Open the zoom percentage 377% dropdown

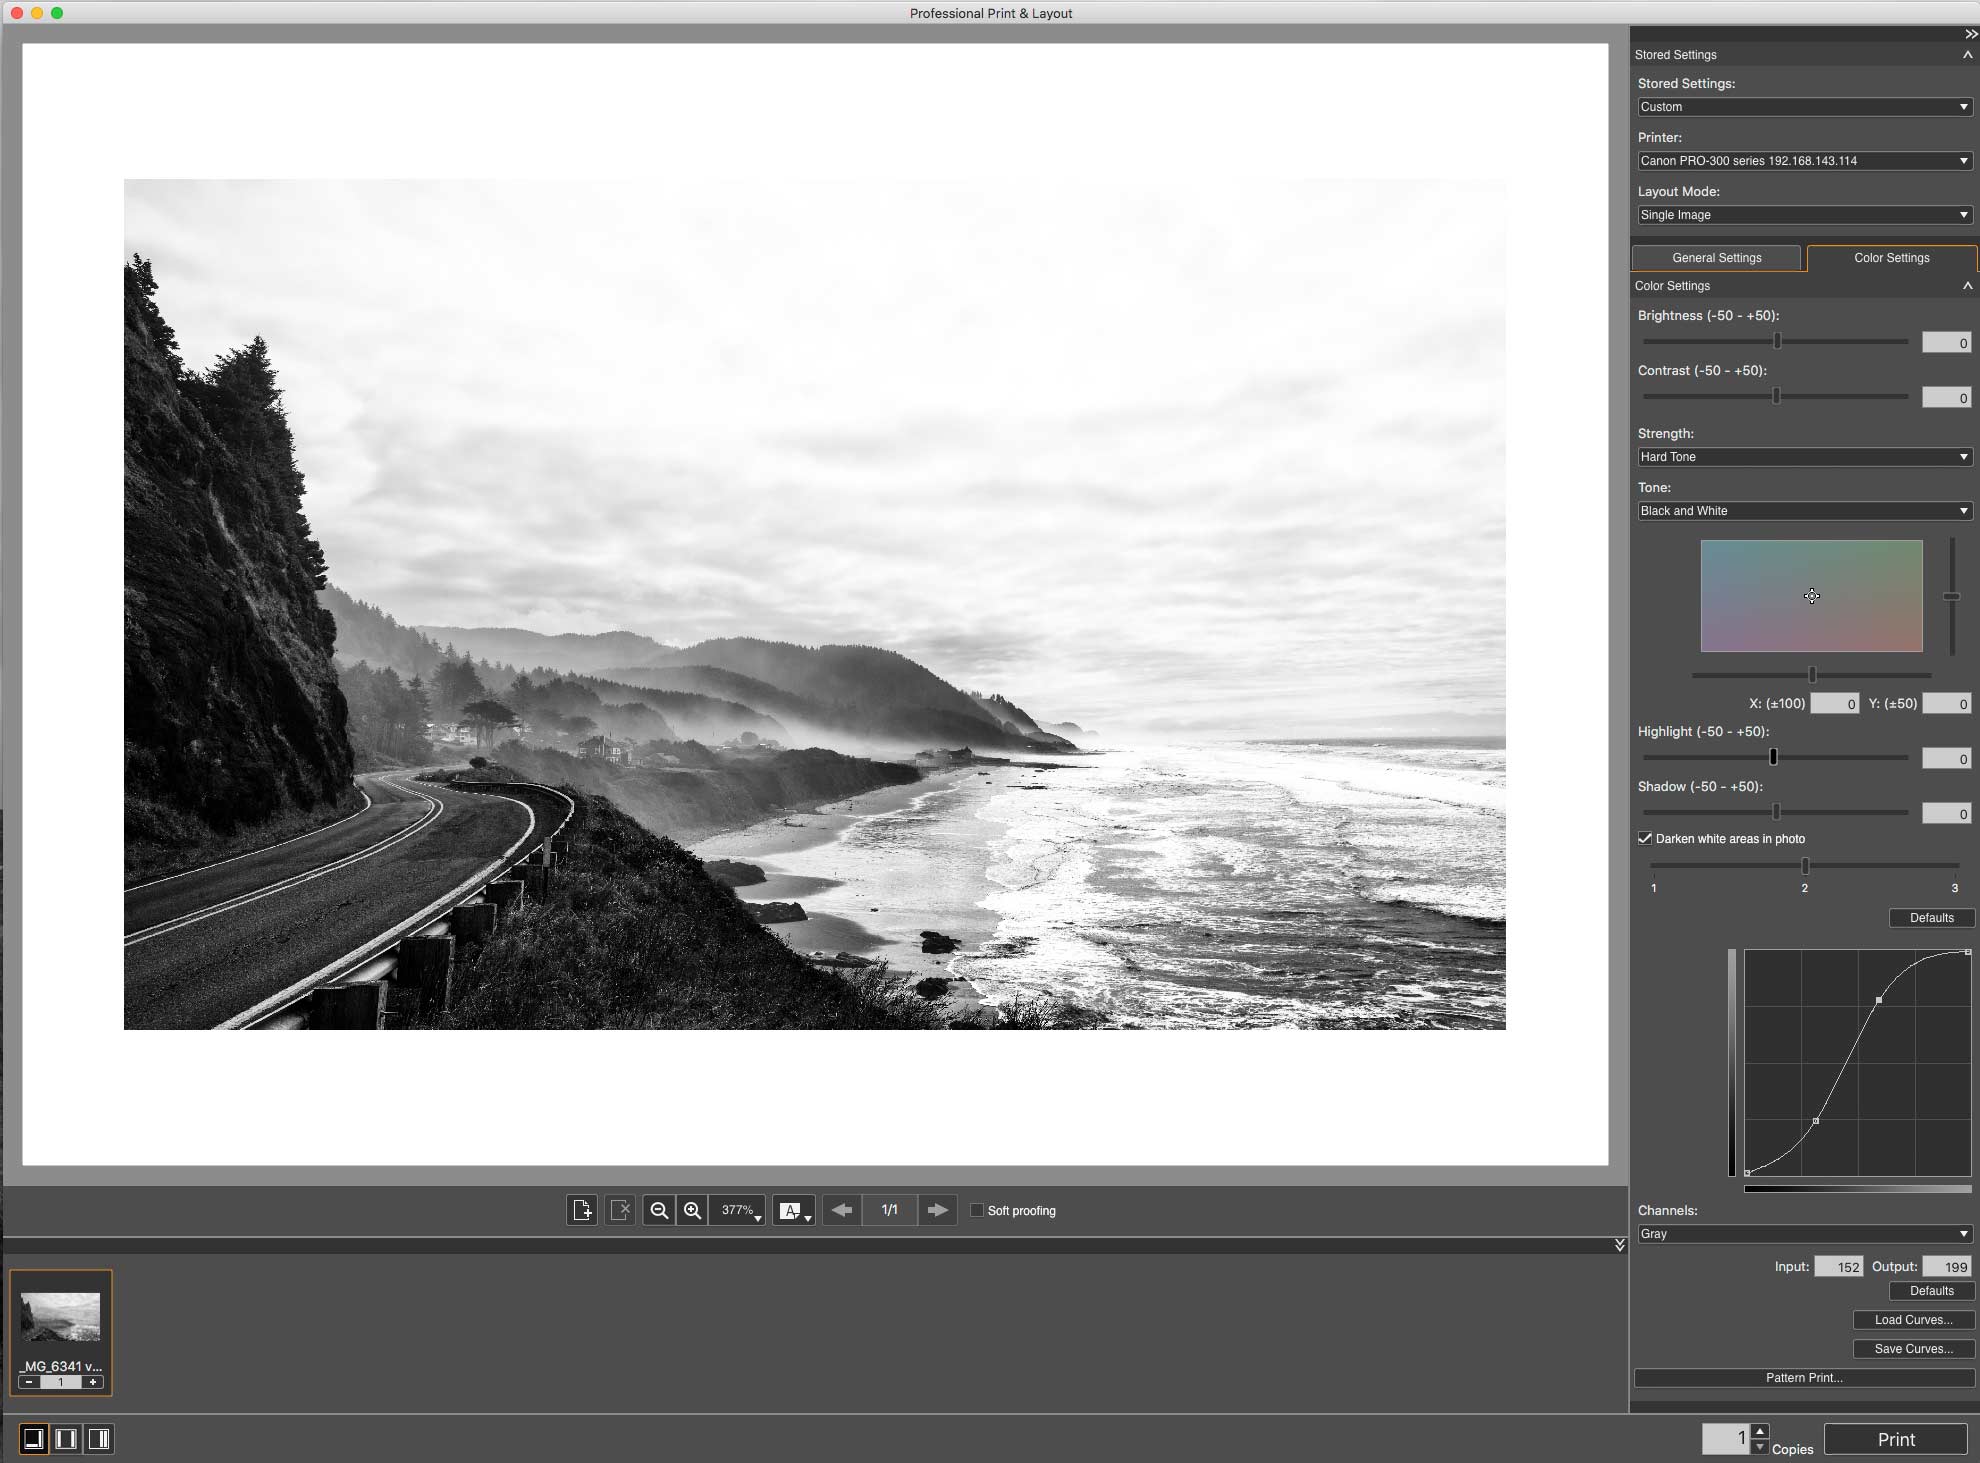(738, 1210)
